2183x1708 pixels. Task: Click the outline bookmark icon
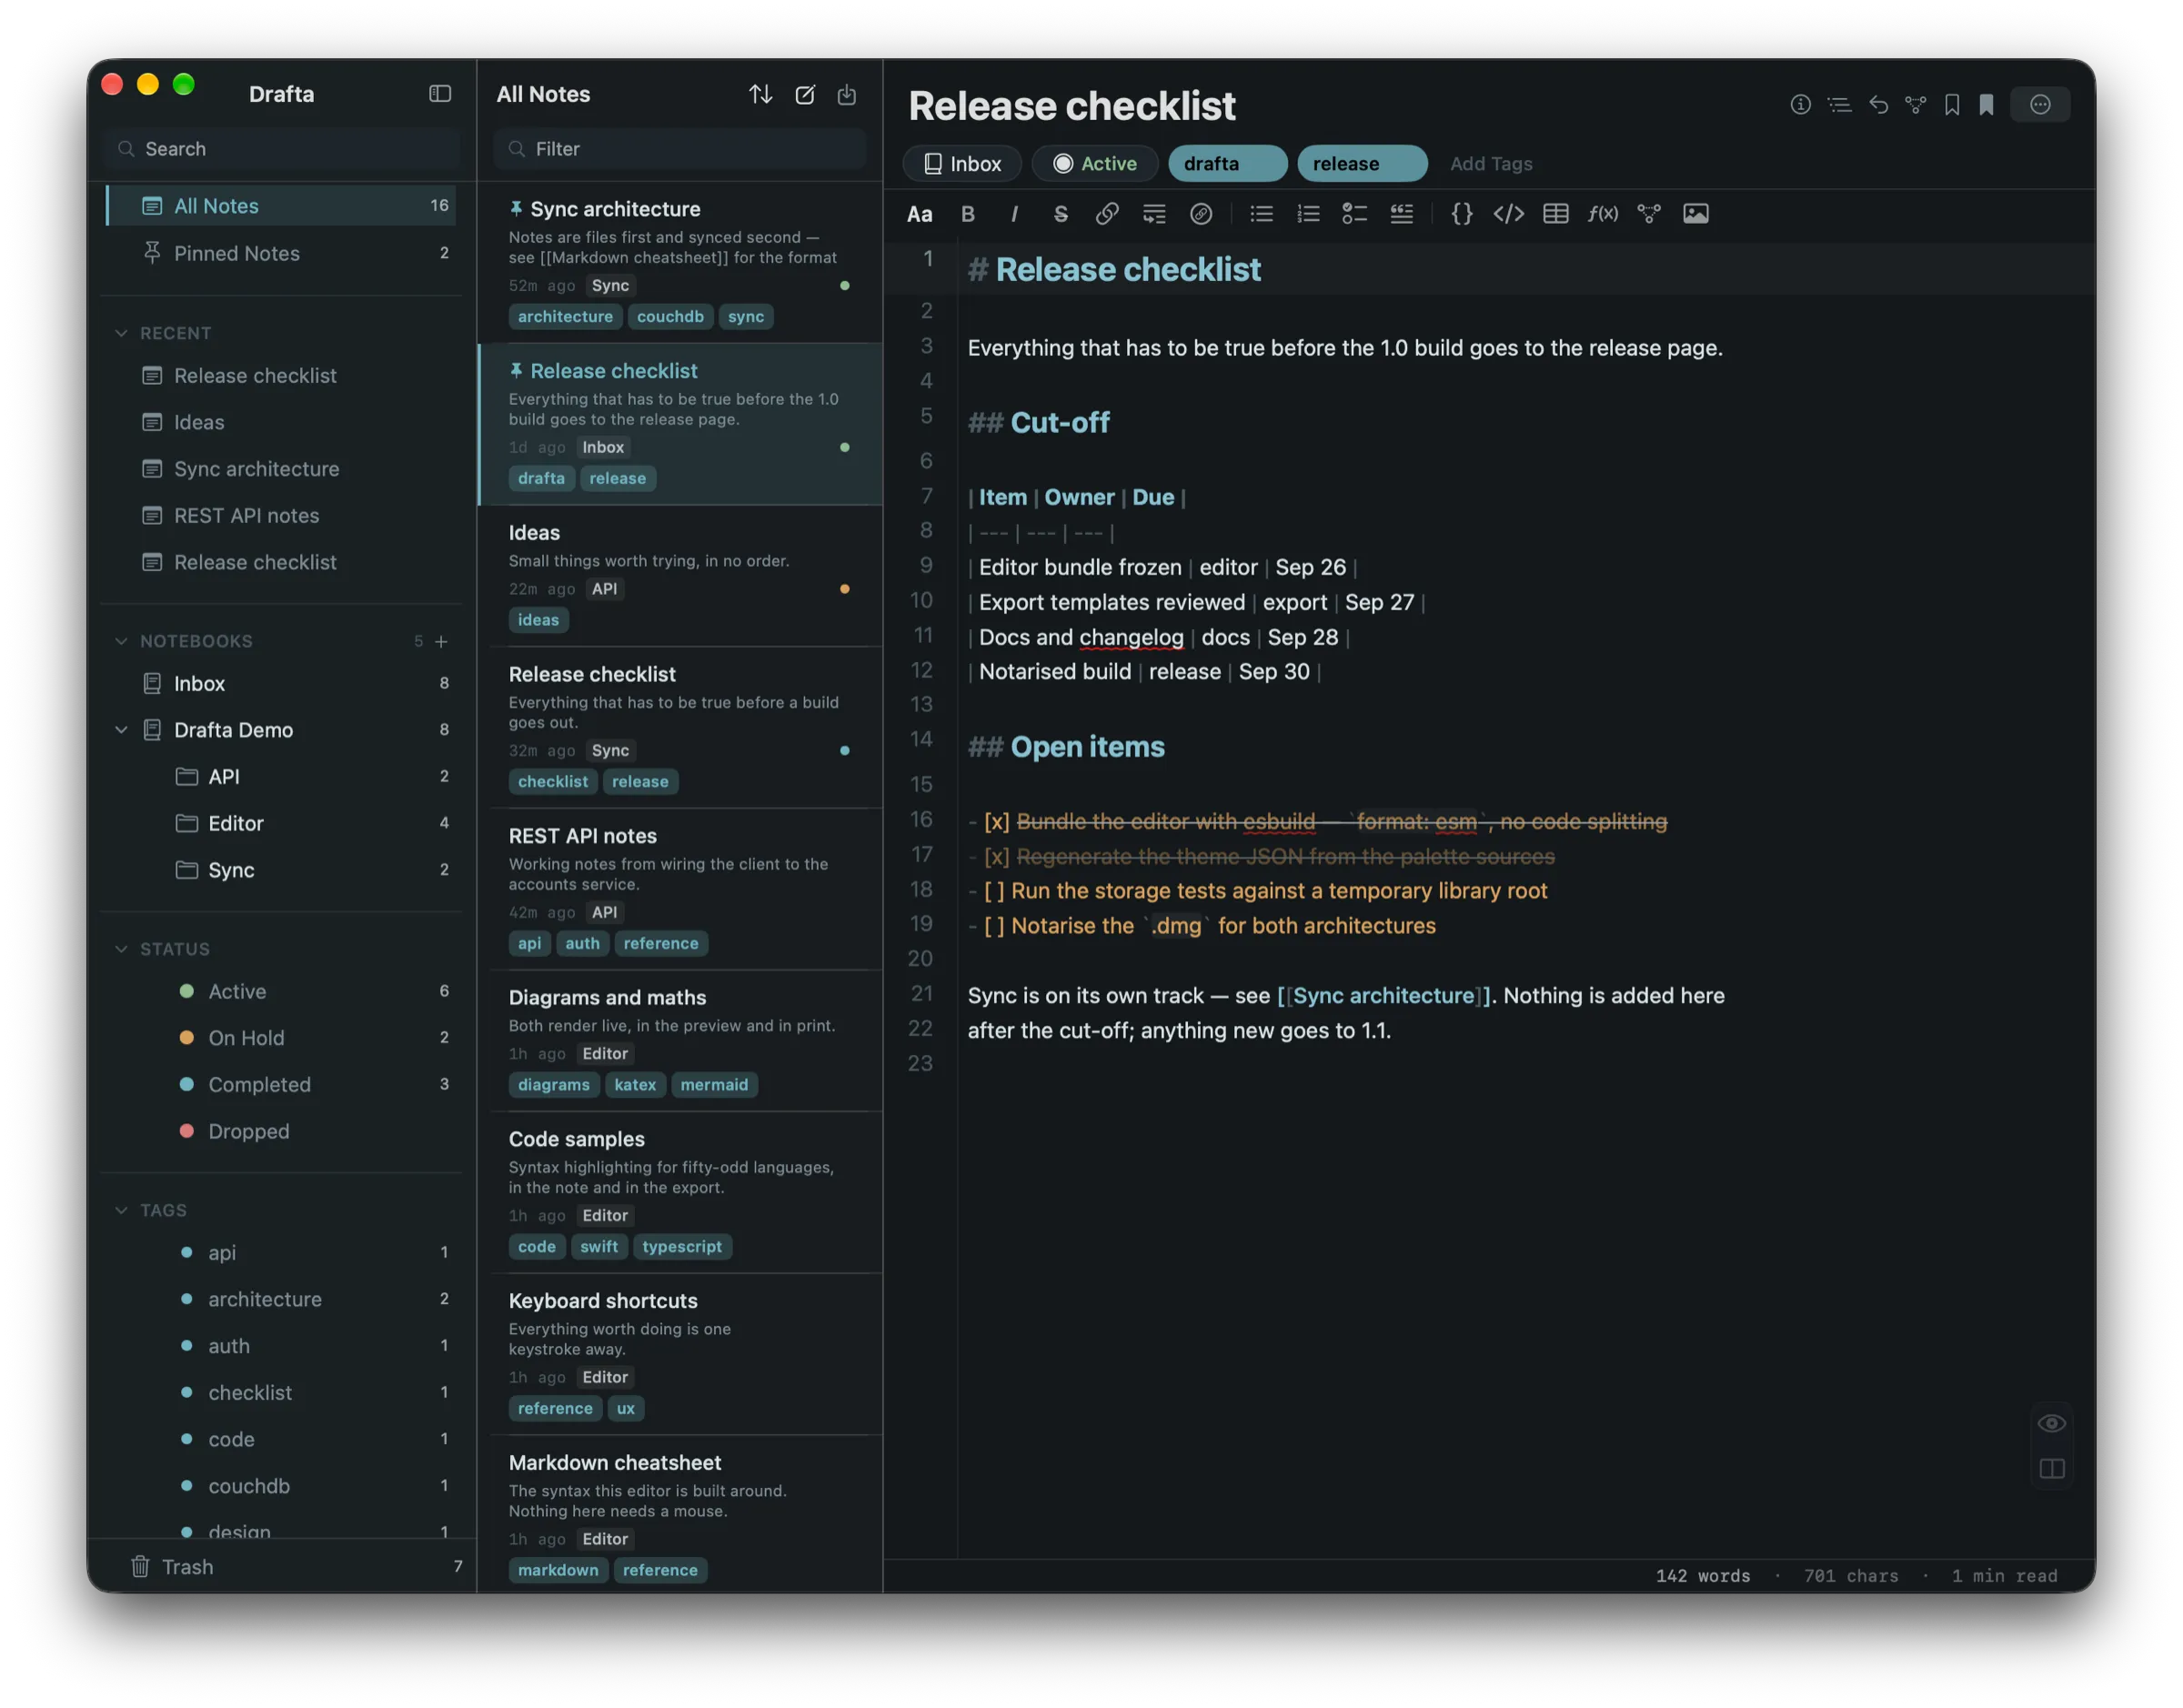click(x=1951, y=105)
